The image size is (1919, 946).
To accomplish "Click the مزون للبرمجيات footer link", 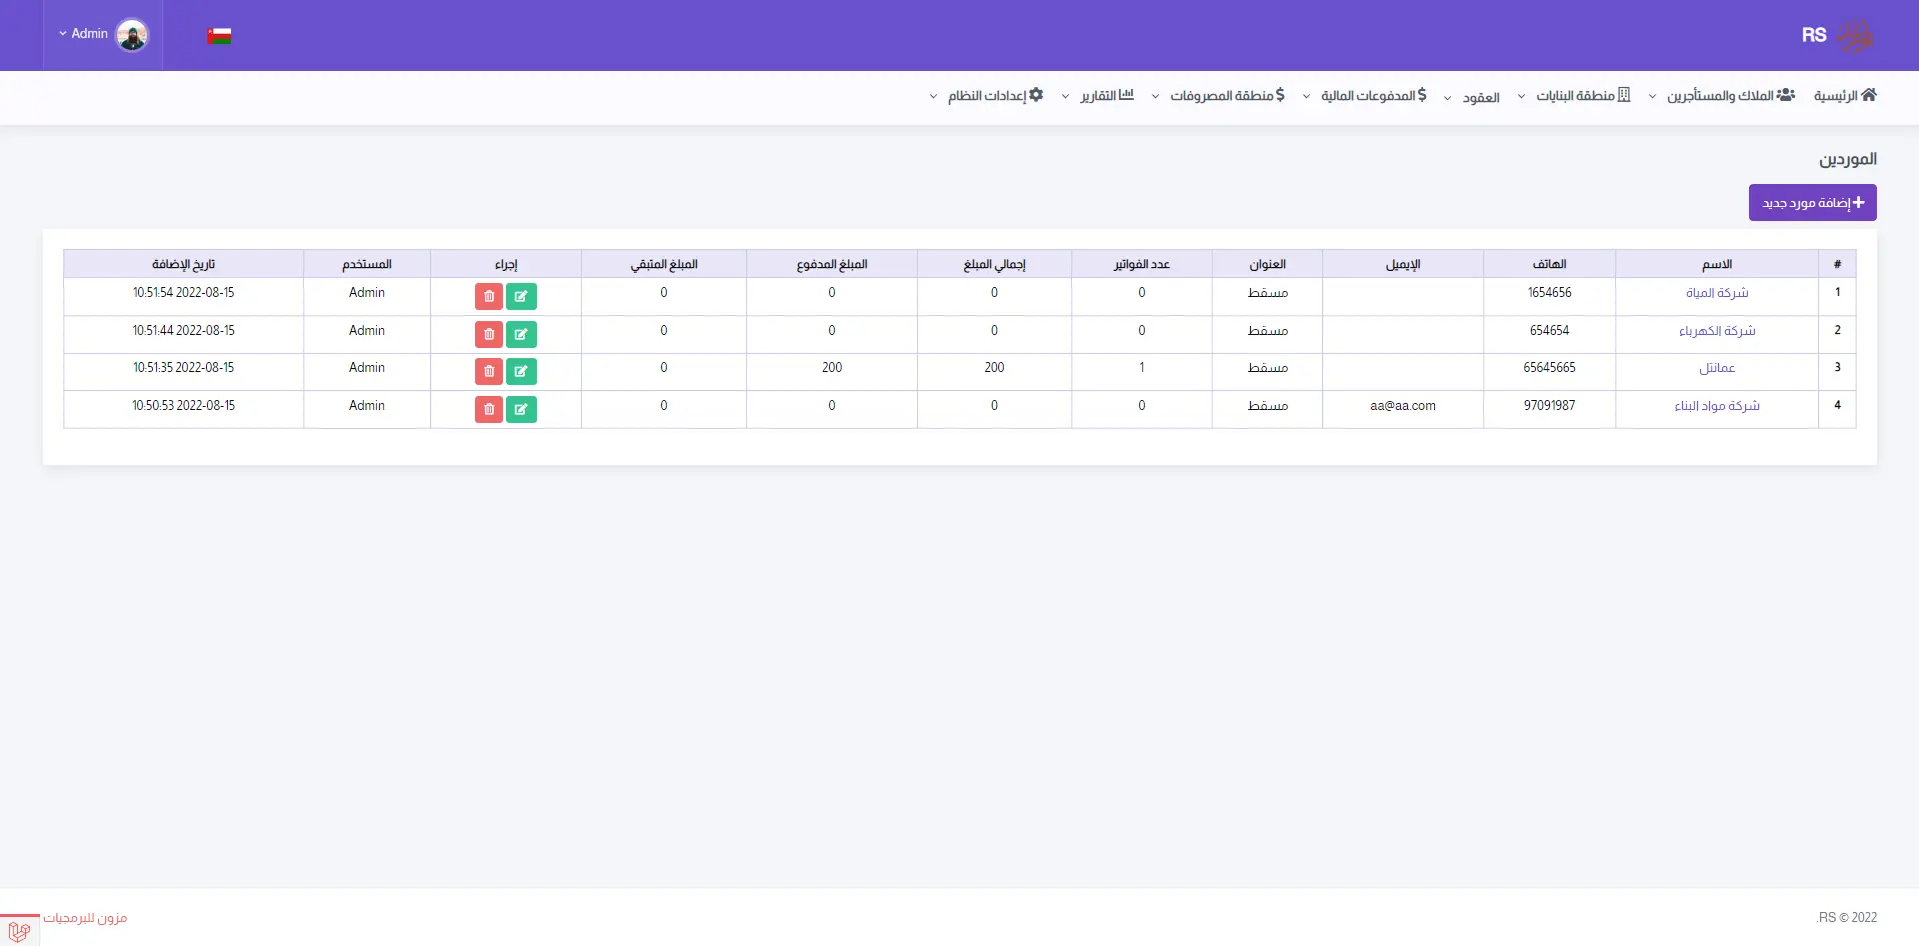I will 85,918.
